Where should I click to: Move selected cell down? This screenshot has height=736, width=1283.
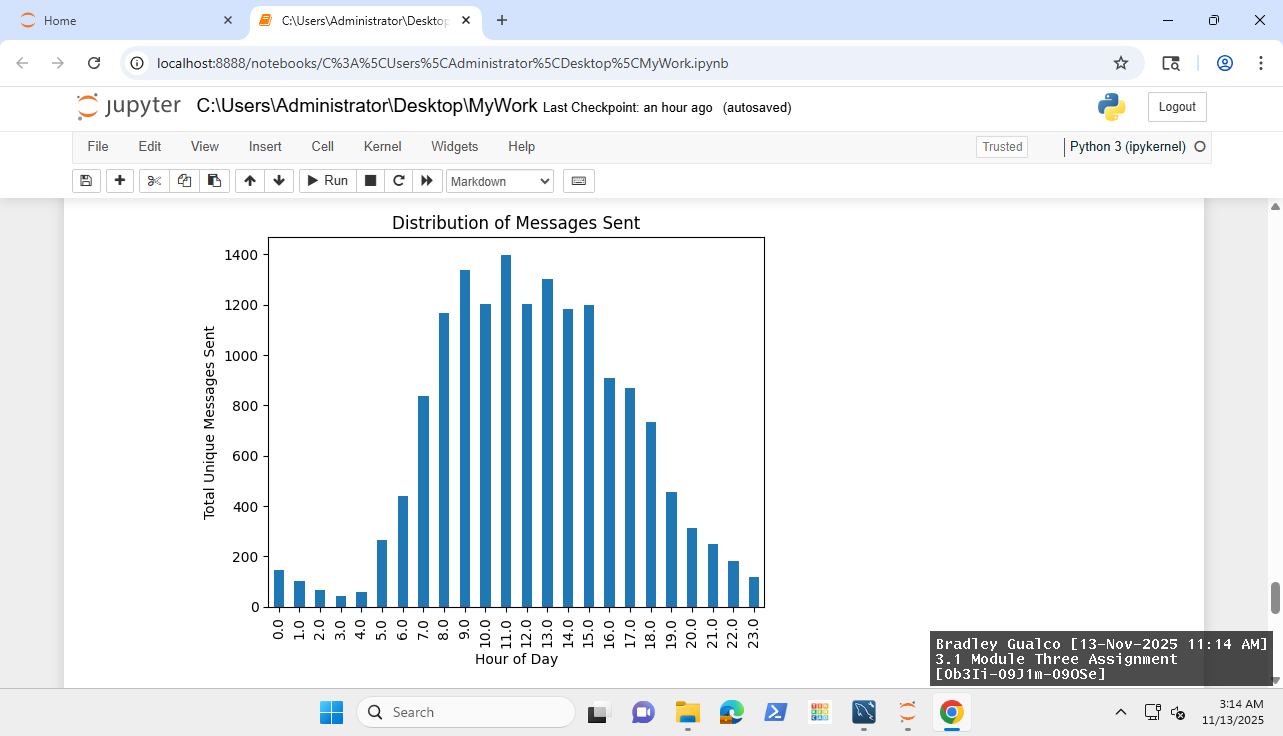(278, 181)
